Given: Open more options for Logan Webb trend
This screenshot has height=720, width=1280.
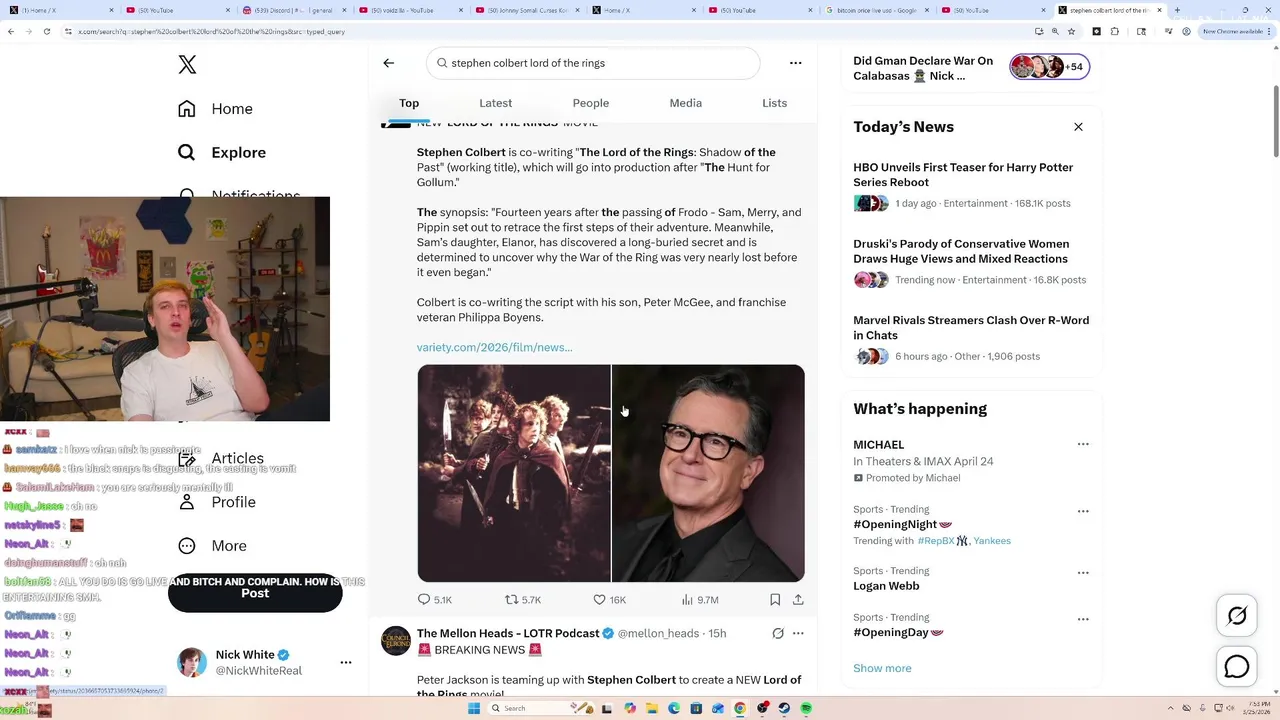Looking at the screenshot, I should [1083, 573].
